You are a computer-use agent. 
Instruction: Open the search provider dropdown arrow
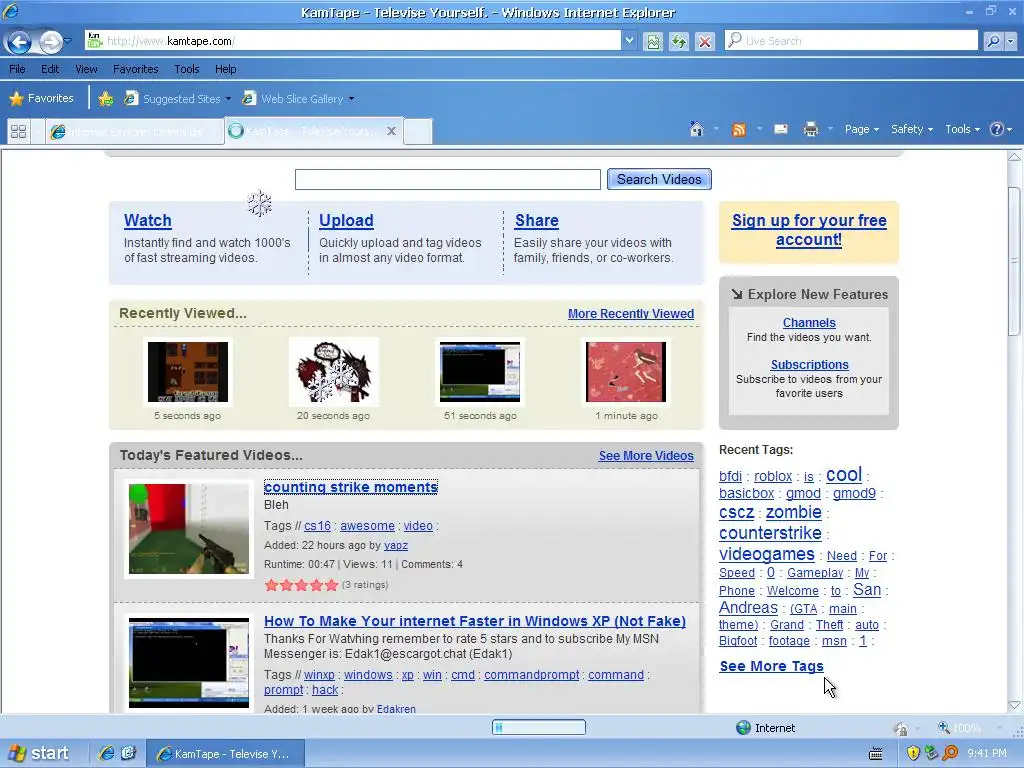pyautogui.click(x=1011, y=40)
